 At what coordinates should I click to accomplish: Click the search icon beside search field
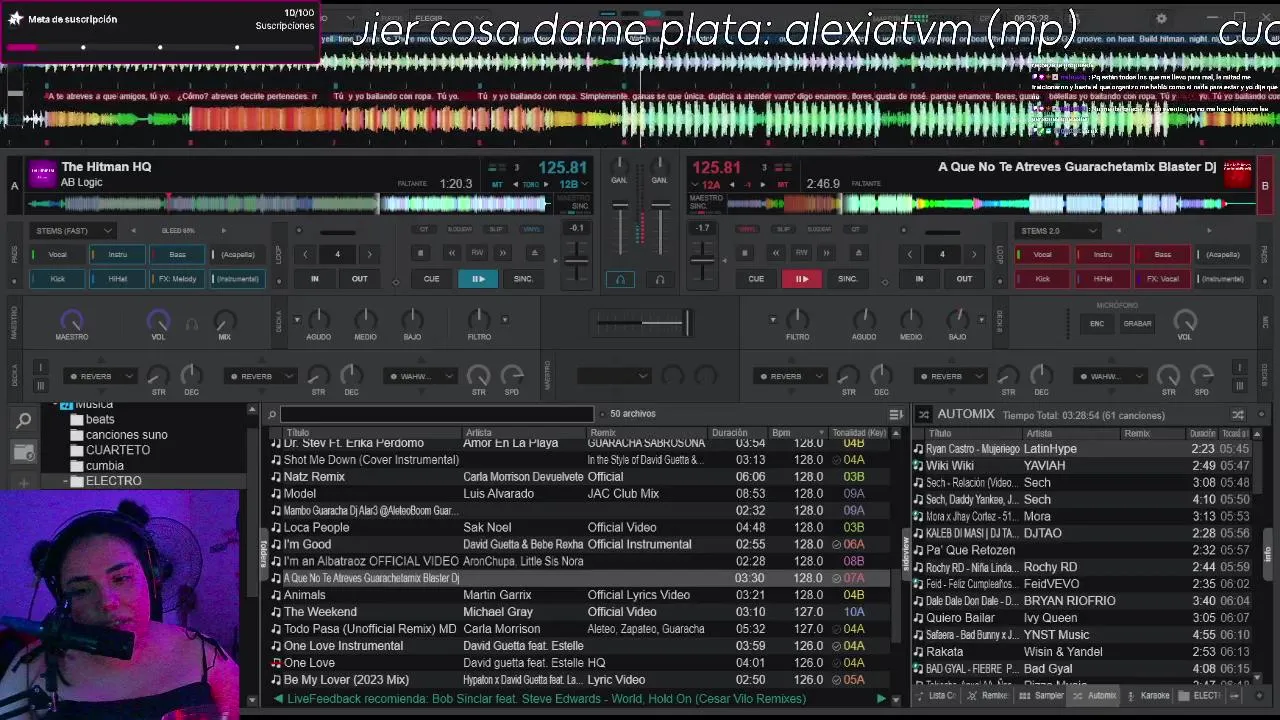click(272, 414)
